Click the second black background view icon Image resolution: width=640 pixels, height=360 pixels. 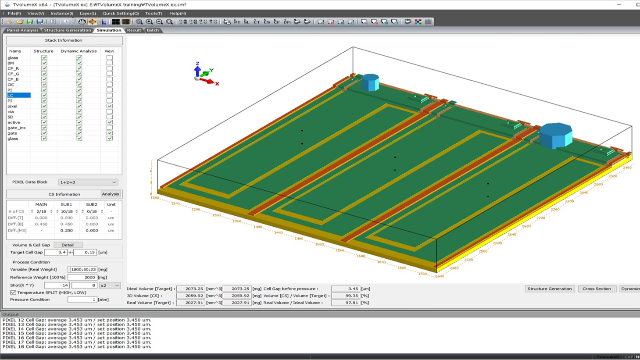click(126, 22)
